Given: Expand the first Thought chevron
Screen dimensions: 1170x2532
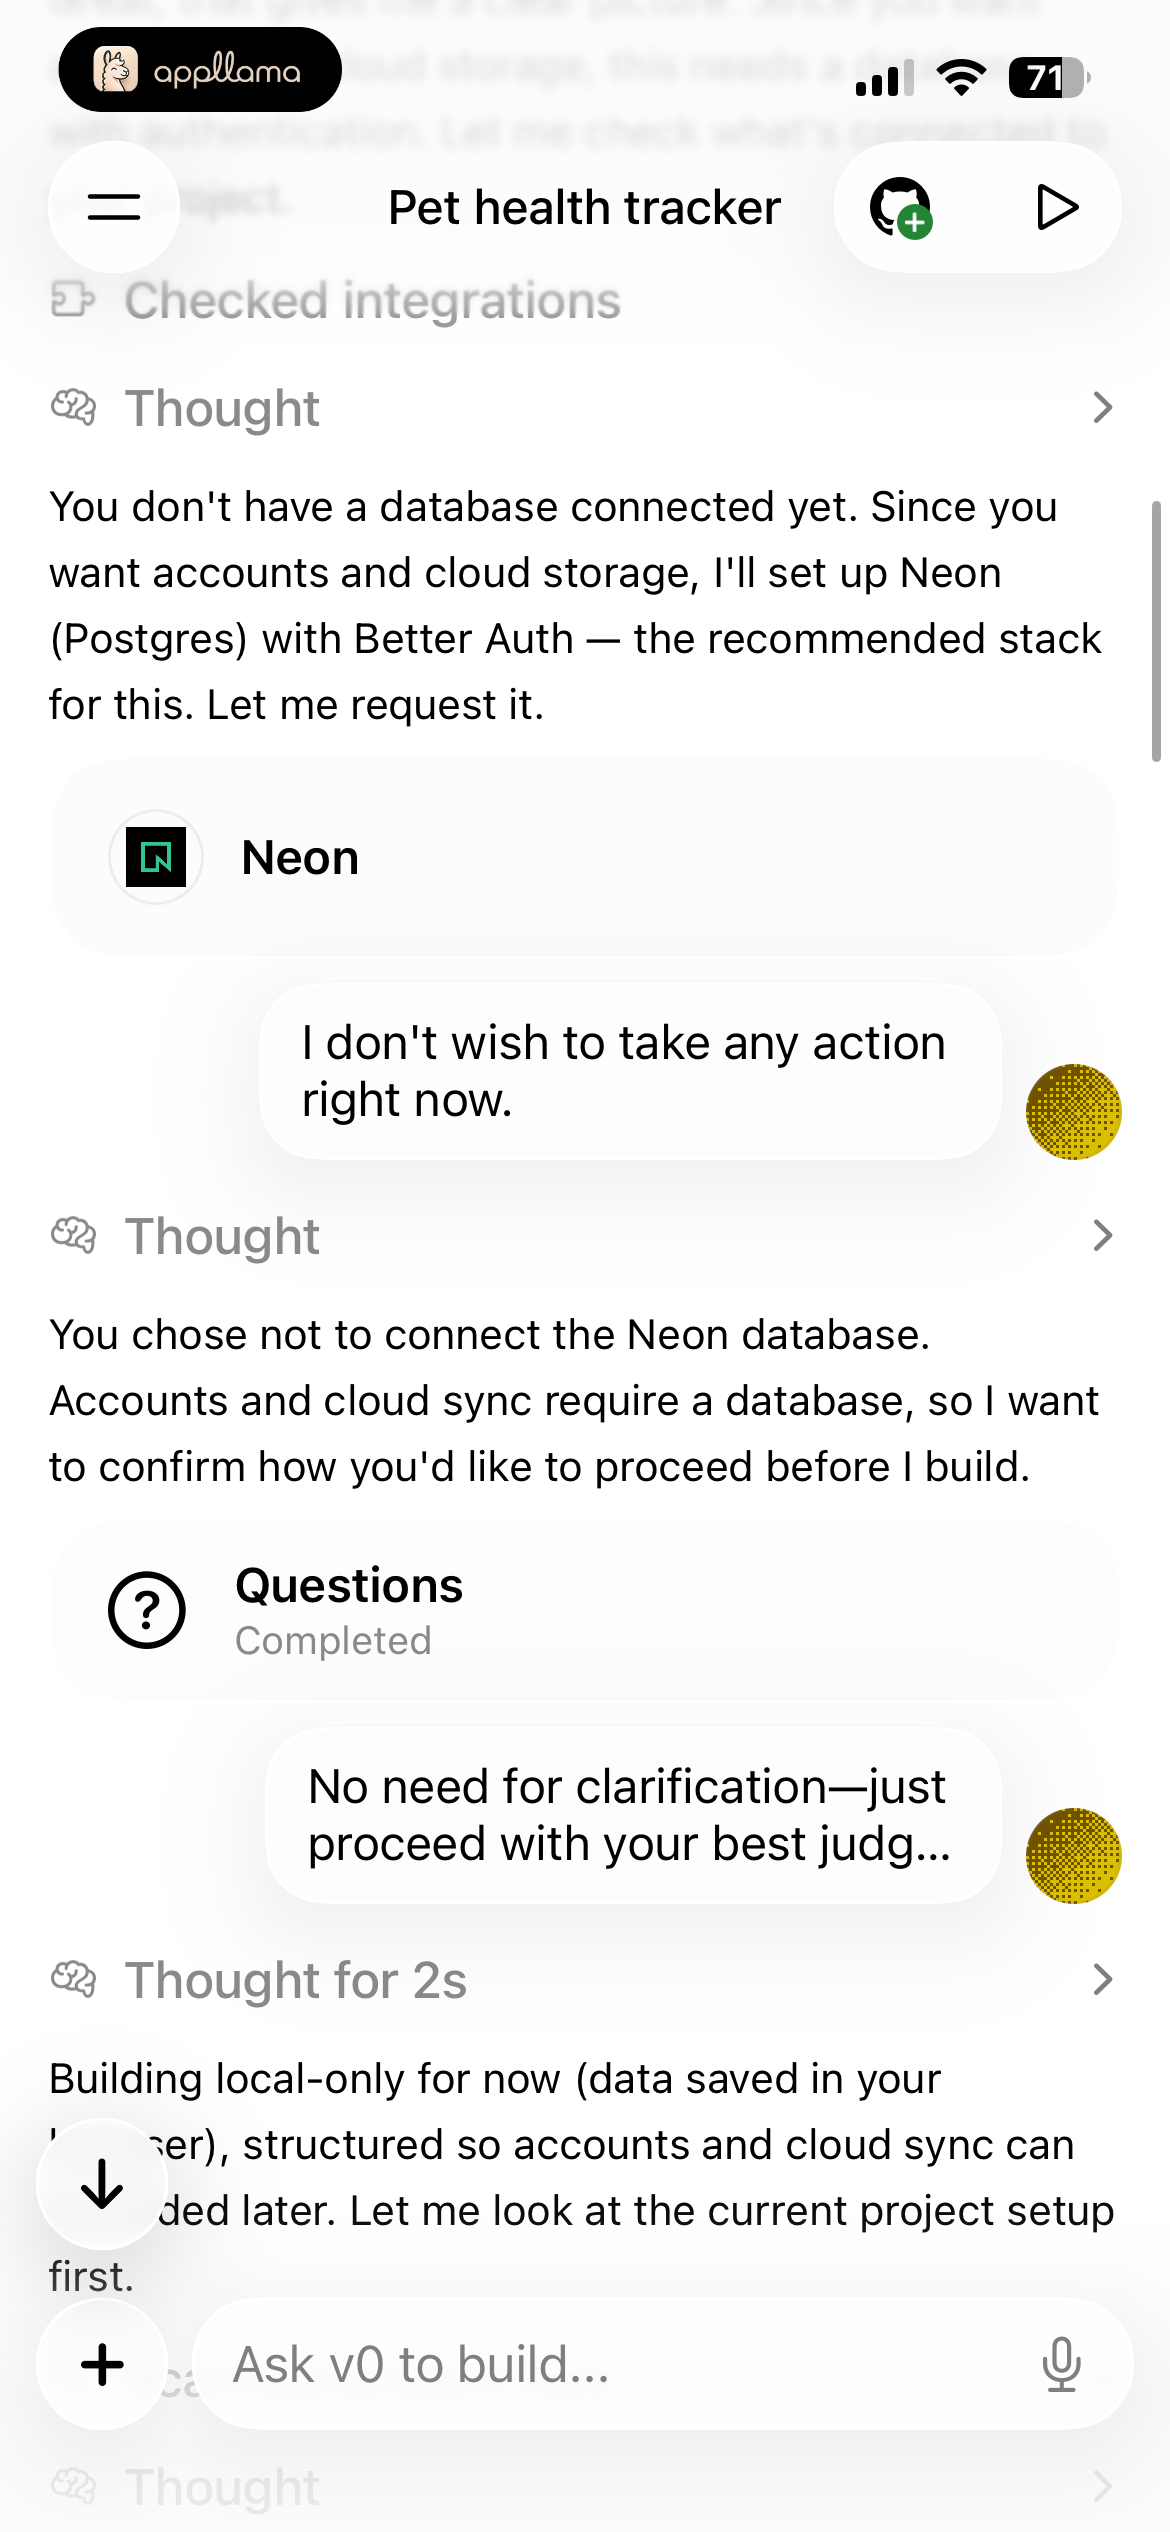Looking at the screenshot, I should coord(1102,407).
